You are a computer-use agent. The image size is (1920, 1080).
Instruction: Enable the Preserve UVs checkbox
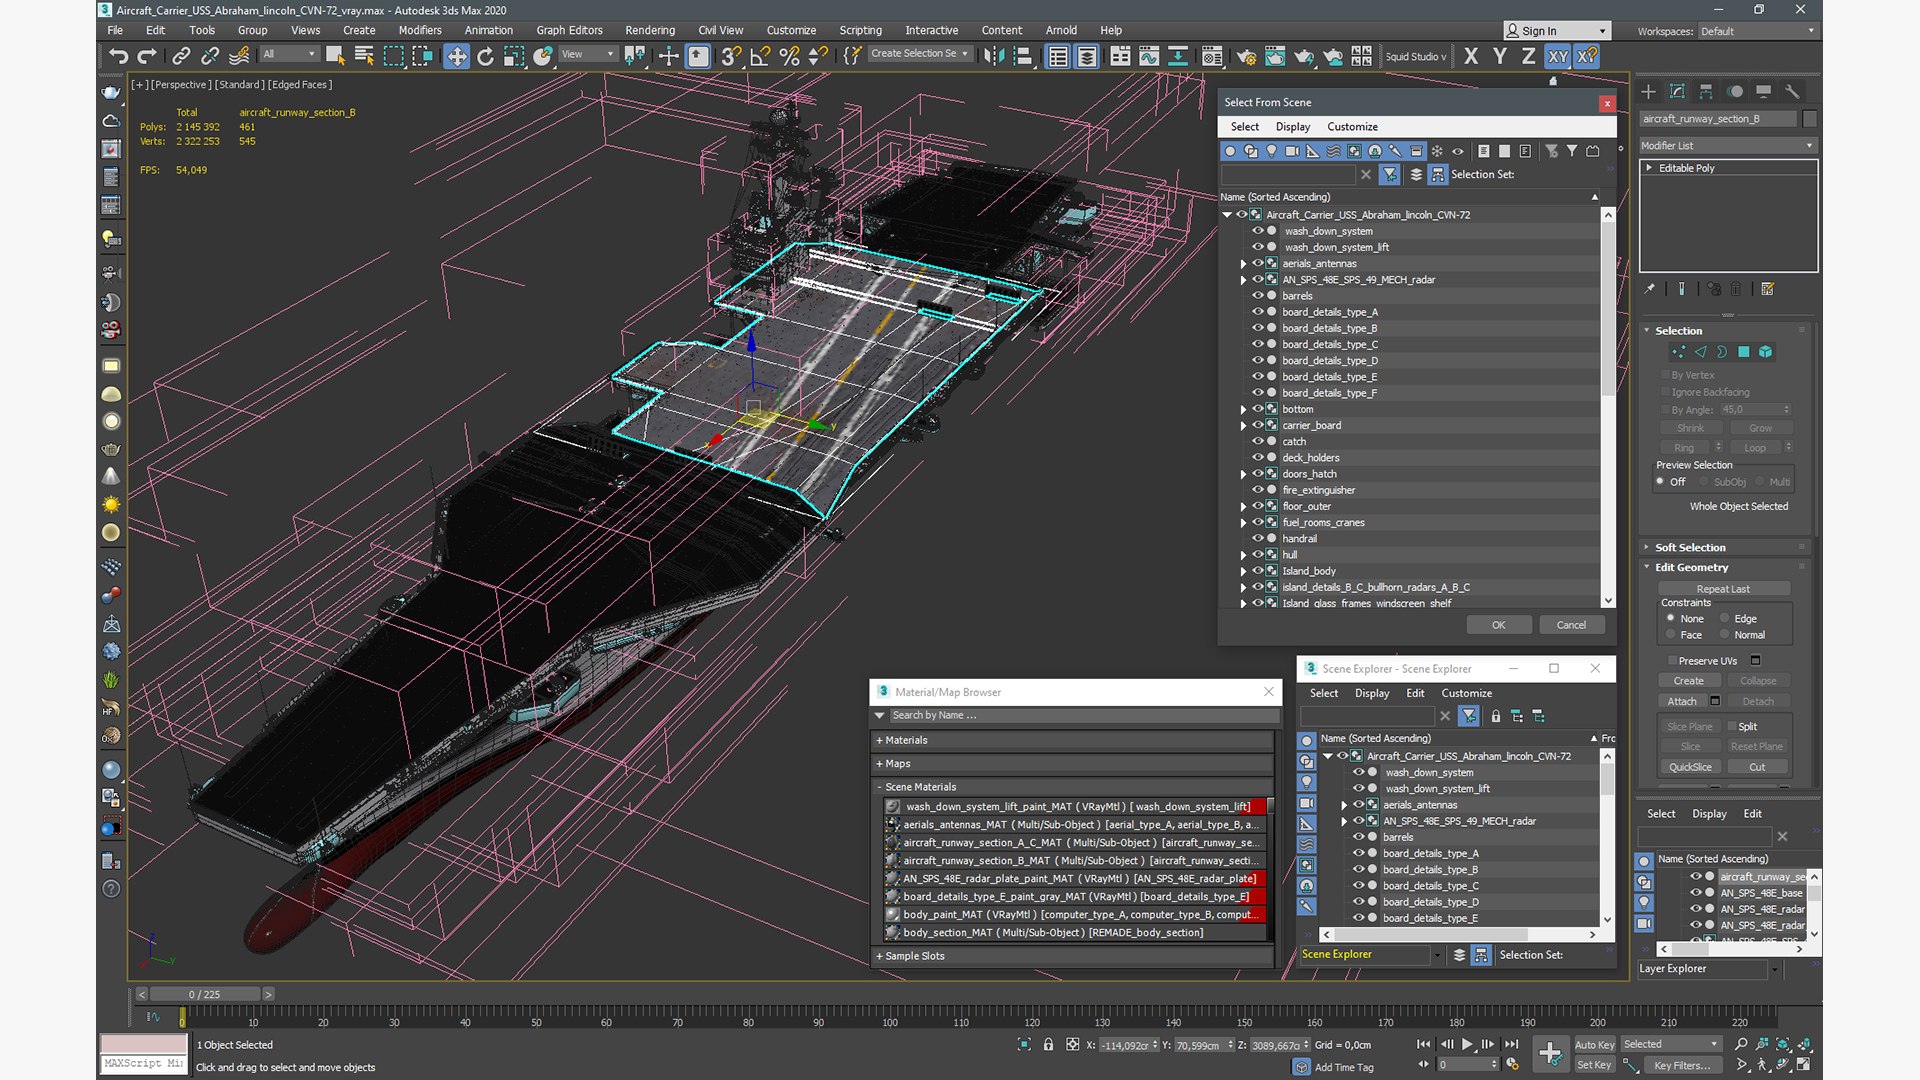pos(1671,661)
